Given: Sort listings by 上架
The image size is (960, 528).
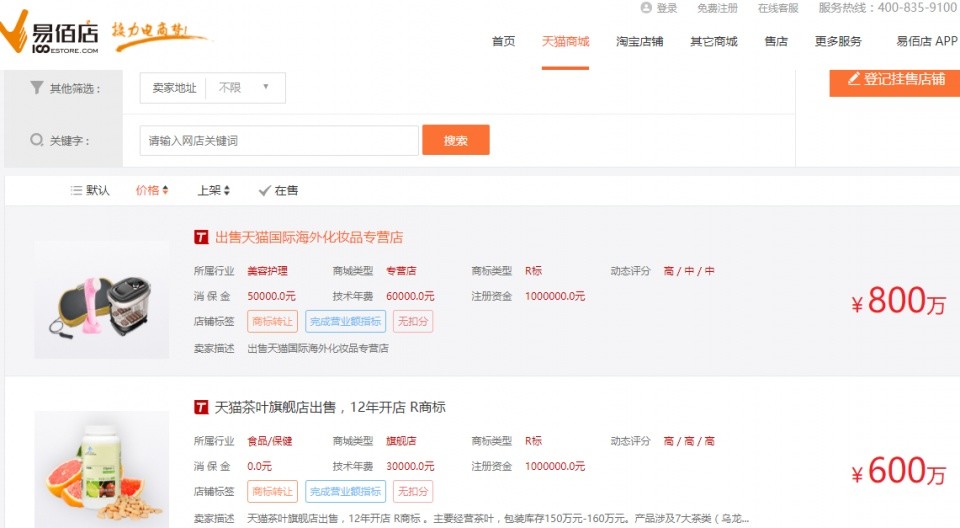Looking at the screenshot, I should 214,190.
